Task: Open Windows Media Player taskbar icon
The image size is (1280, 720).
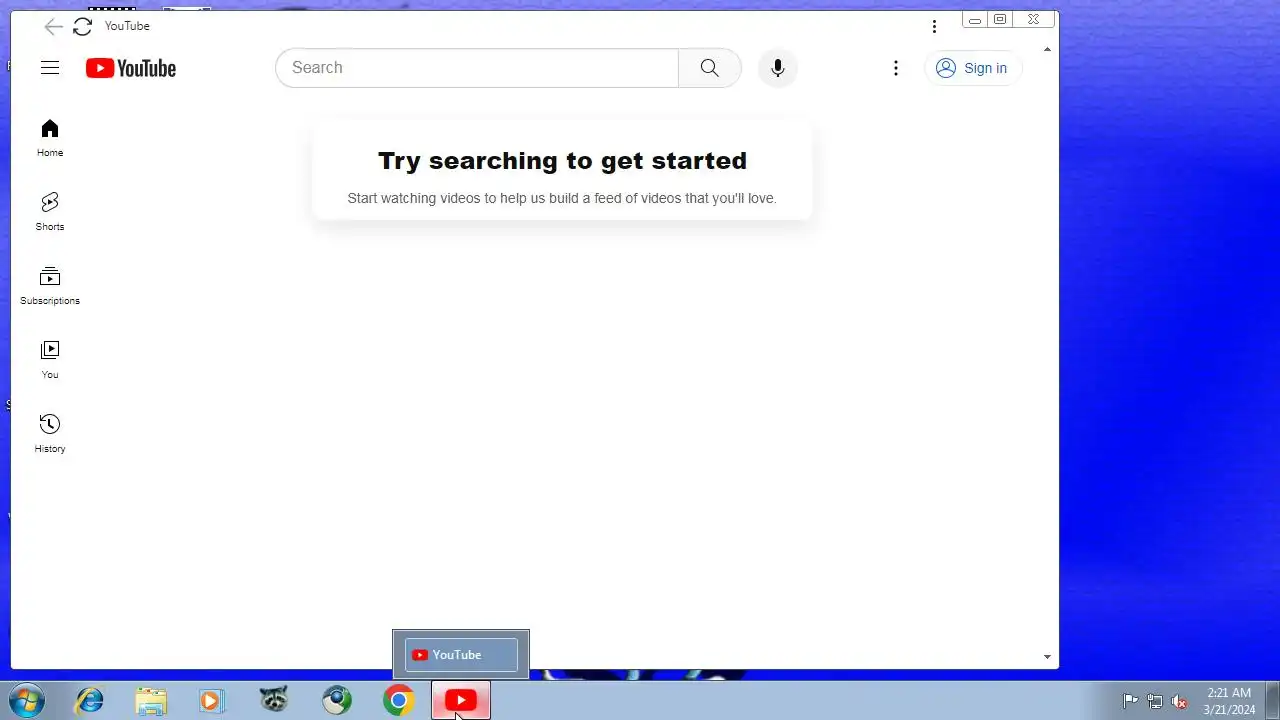Action: (212, 701)
